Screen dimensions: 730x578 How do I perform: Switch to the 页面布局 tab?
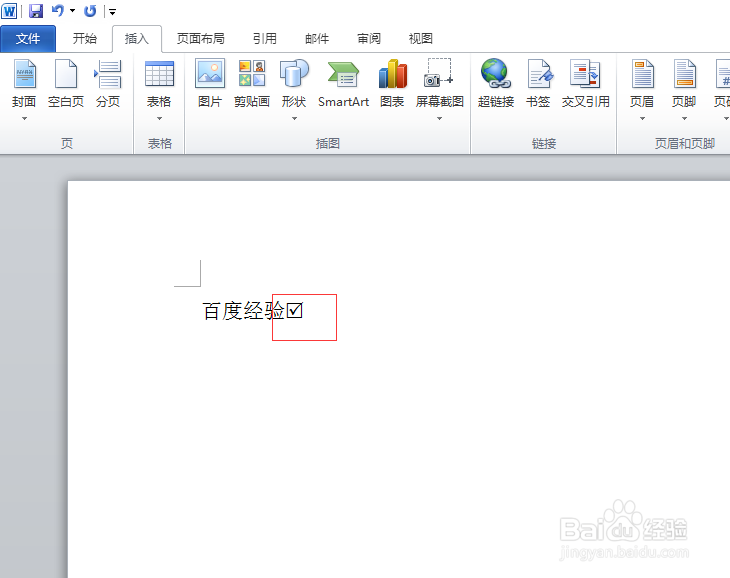(201, 38)
